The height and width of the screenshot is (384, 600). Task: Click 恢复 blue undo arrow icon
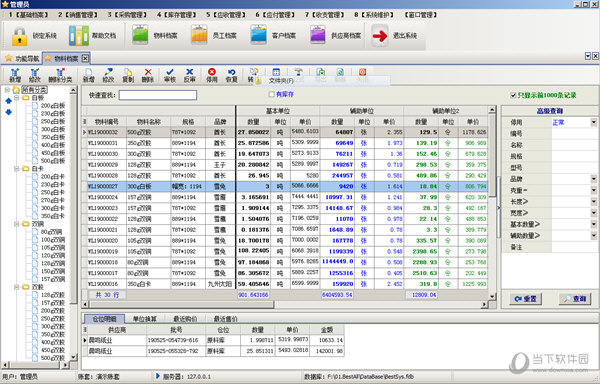[x=232, y=72]
